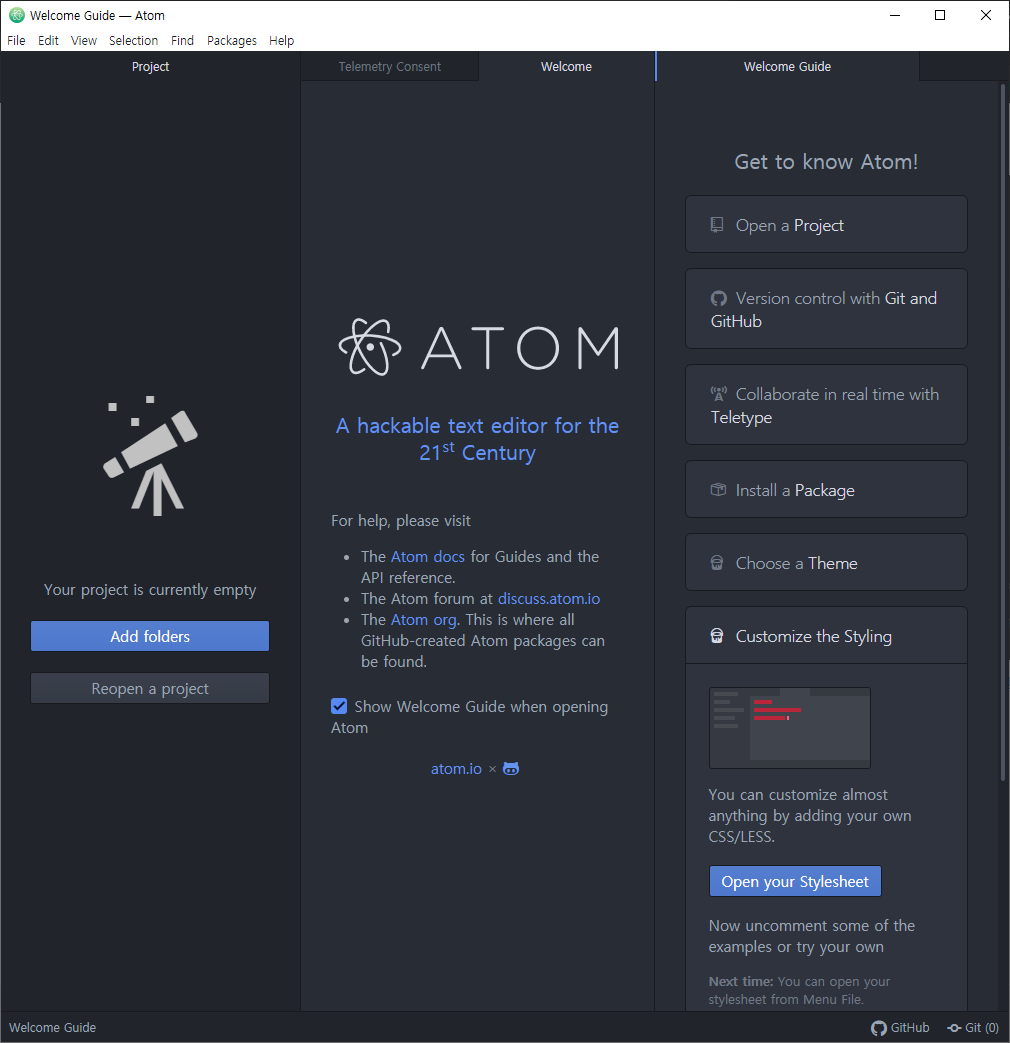Click the paint bucket icon beside Customize the Styling
This screenshot has width=1010, height=1043.
click(x=717, y=636)
